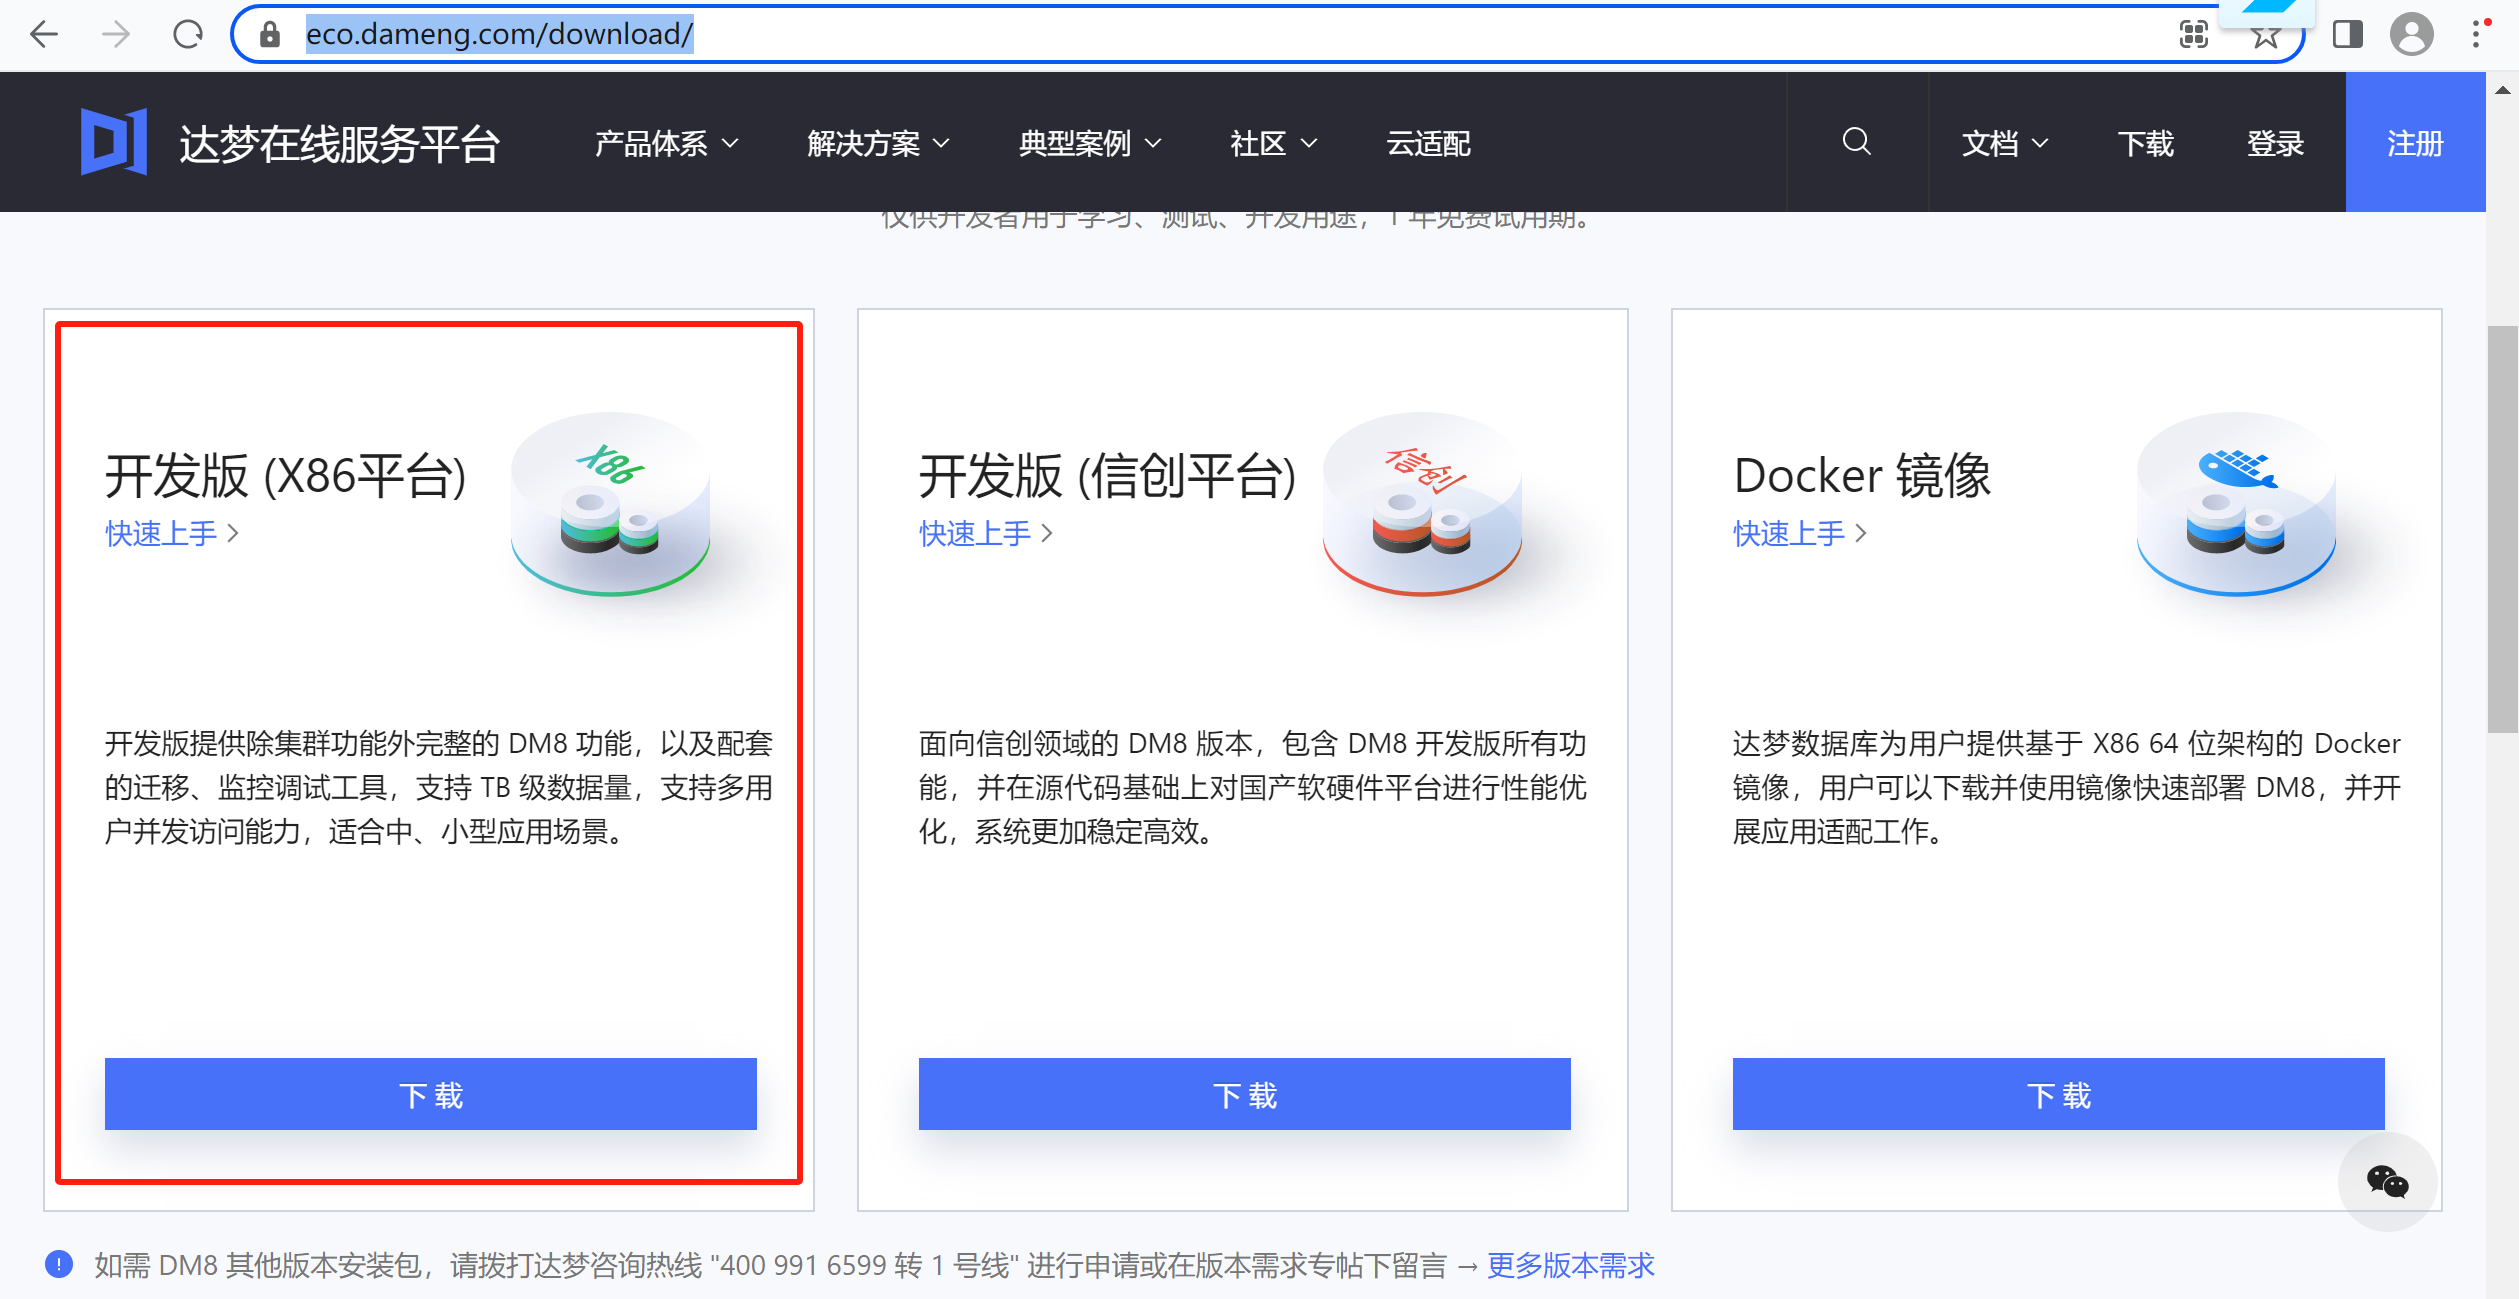Click the WeChat chat floating icon
Viewport: 2519px width, 1299px height.
click(x=2387, y=1182)
